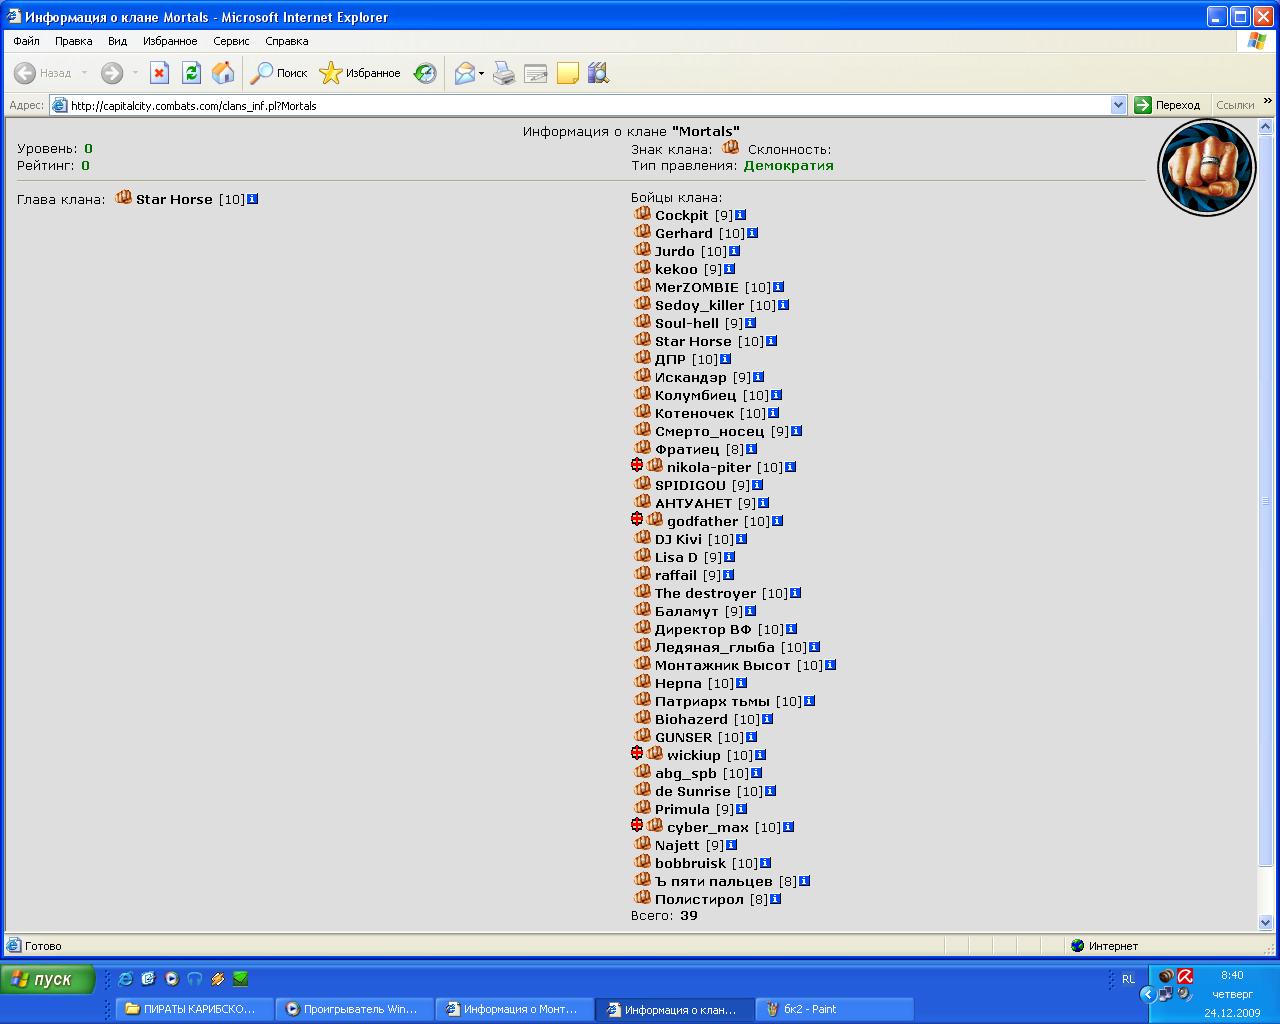This screenshot has height=1024, width=1280.
Task: Click ДПР player name
Action: (670, 359)
